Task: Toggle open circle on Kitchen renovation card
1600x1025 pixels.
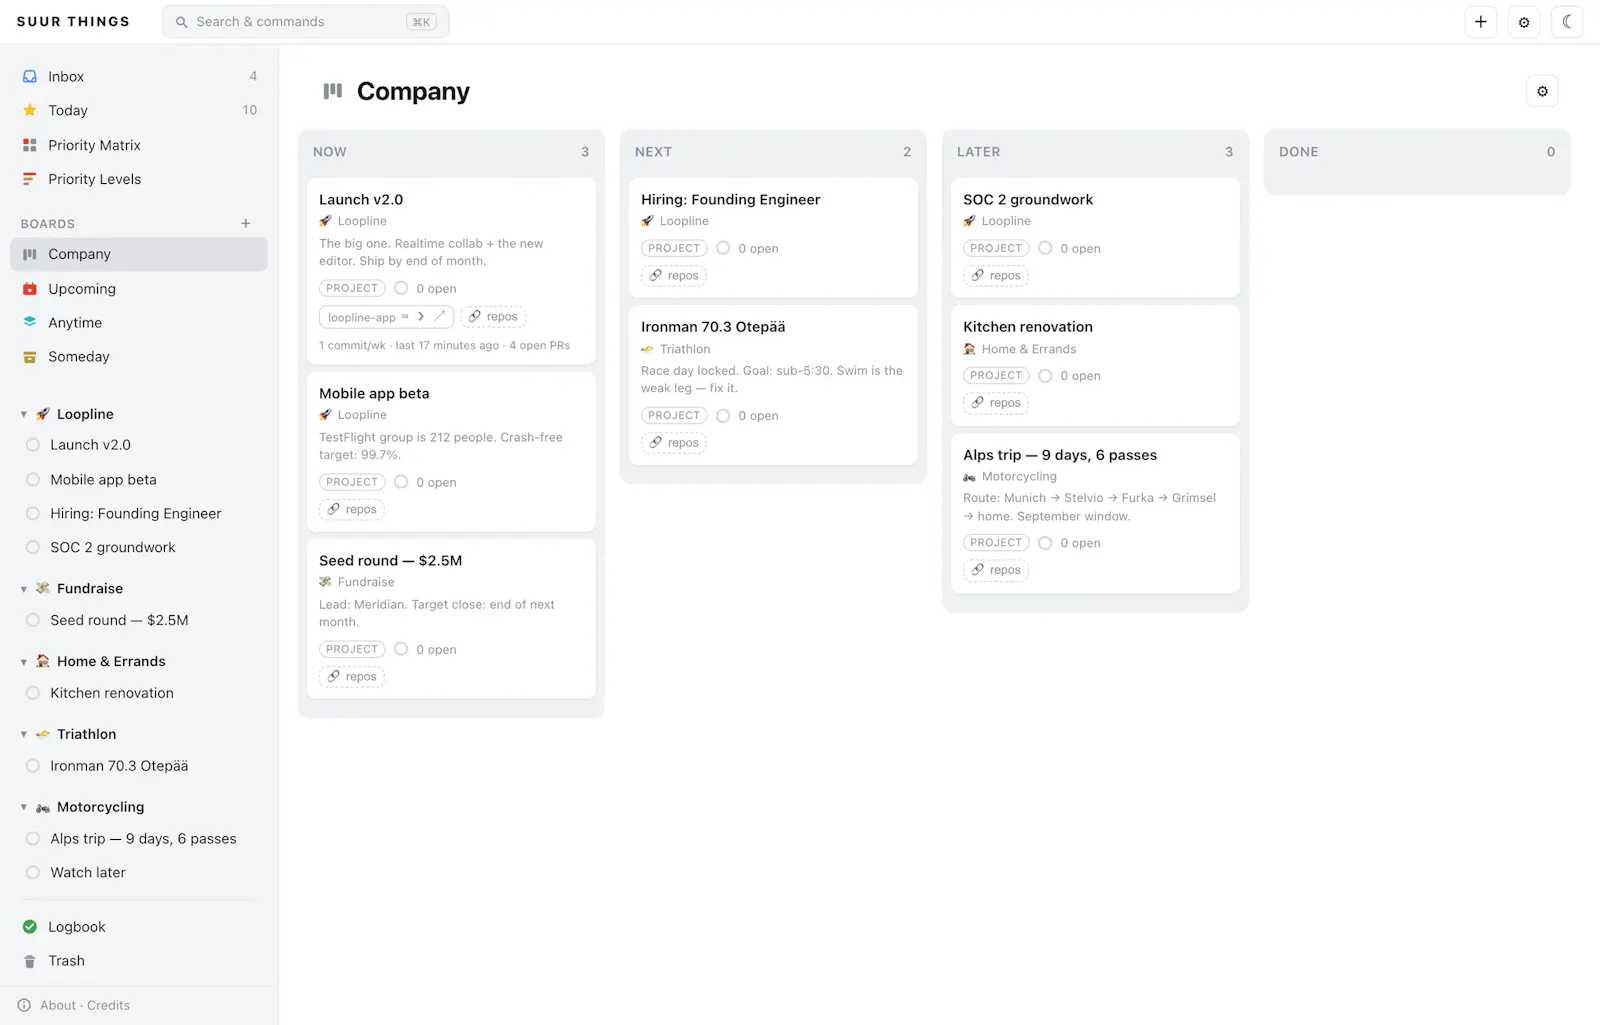Action: point(1045,376)
